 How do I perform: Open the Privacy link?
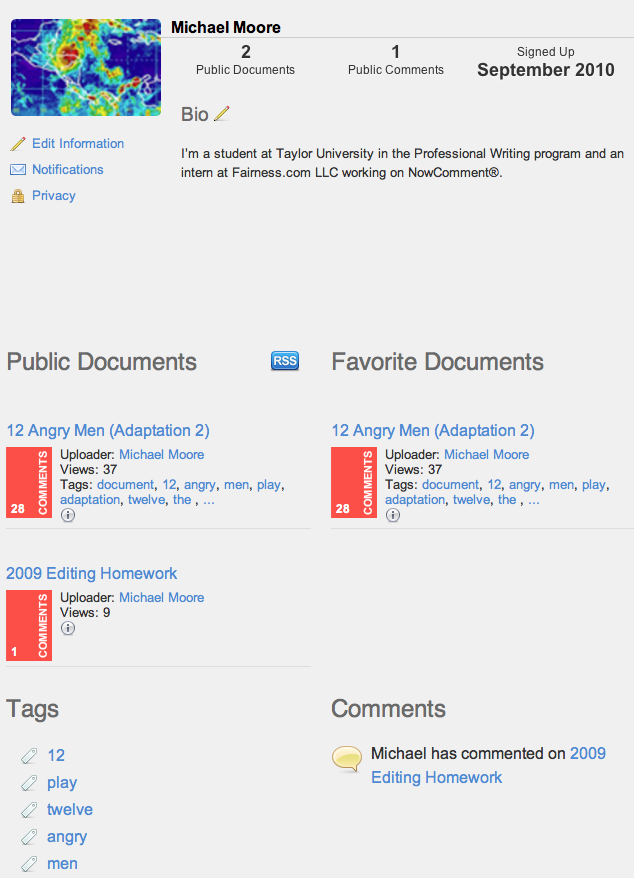(54, 195)
